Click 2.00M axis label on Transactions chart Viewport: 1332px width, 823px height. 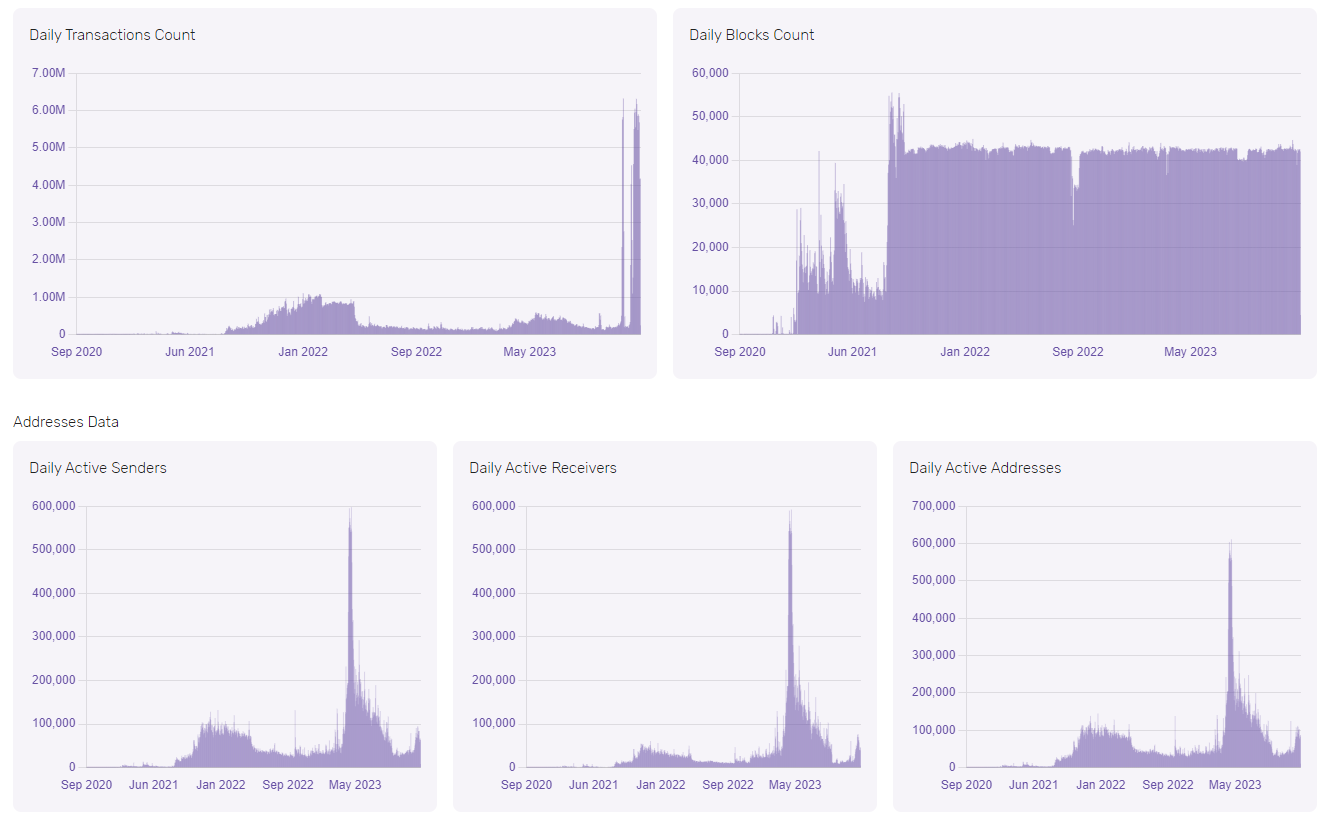point(48,259)
